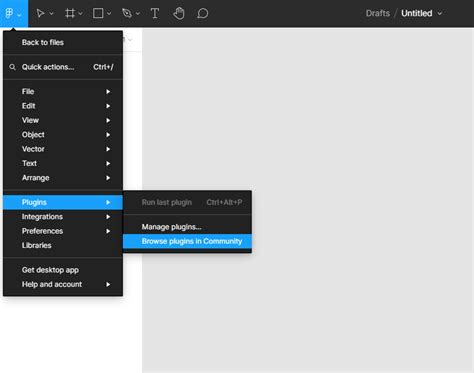Image resolution: width=474 pixels, height=373 pixels.
Task: Open Libraries from the menu
Action: [63, 245]
